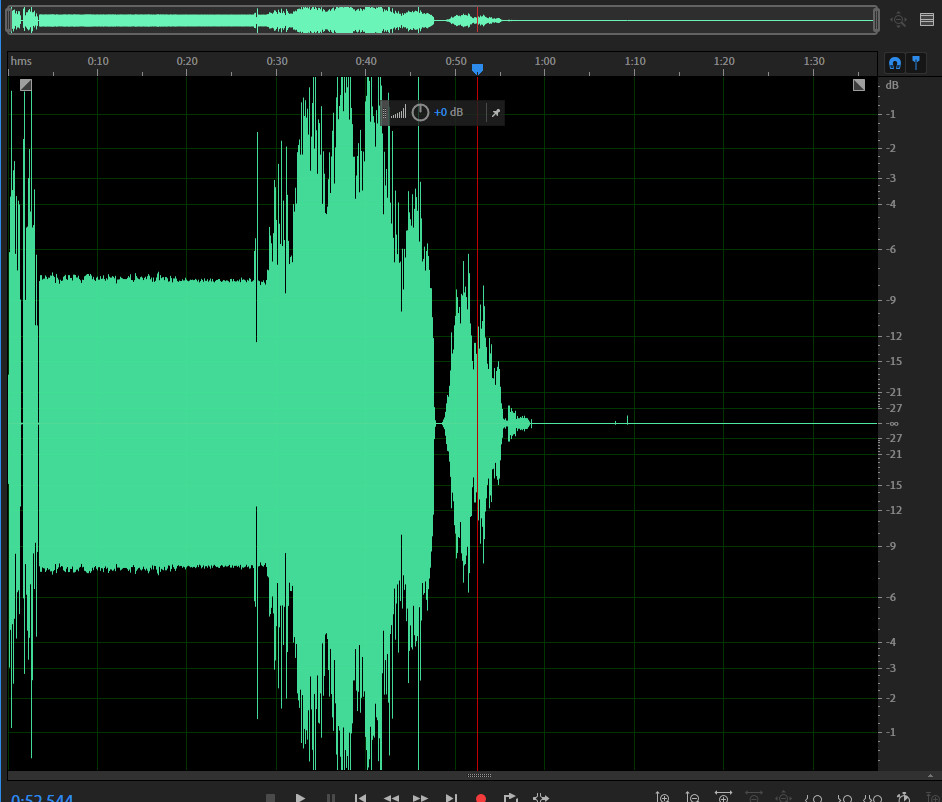Click the Fast Forward button
The image size is (942, 802).
click(421, 798)
